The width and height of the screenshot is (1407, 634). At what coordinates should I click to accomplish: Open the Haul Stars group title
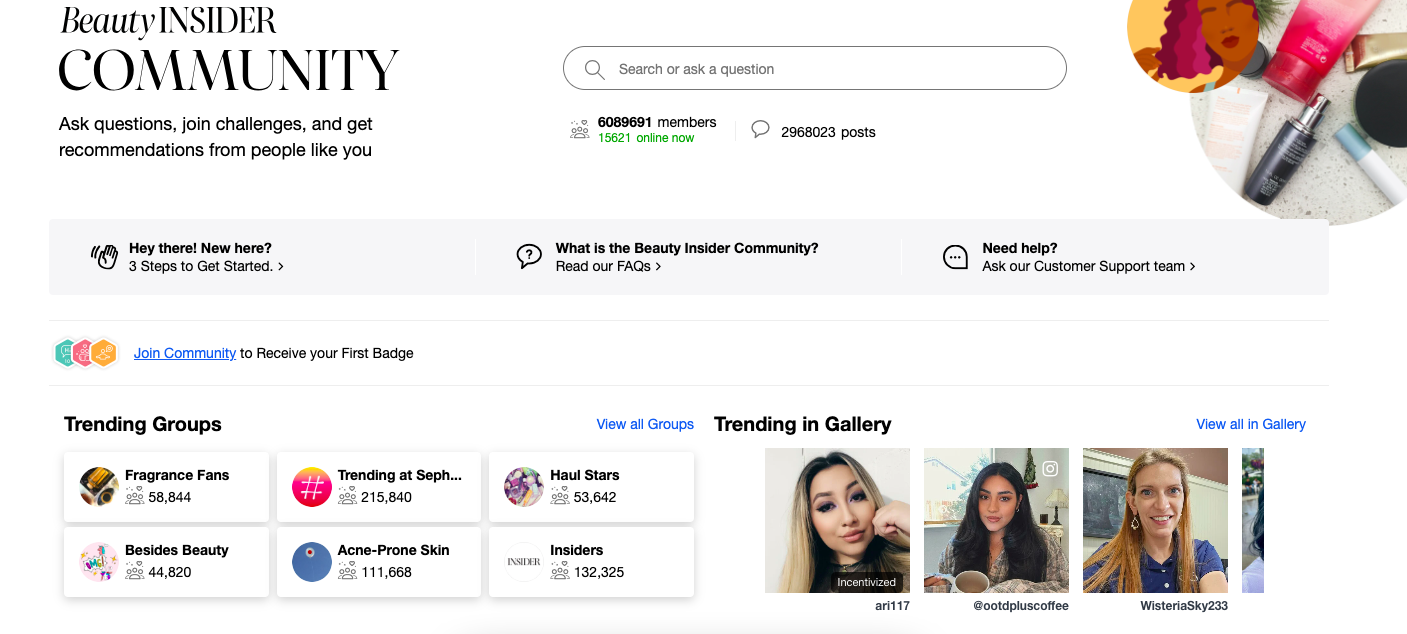(585, 475)
